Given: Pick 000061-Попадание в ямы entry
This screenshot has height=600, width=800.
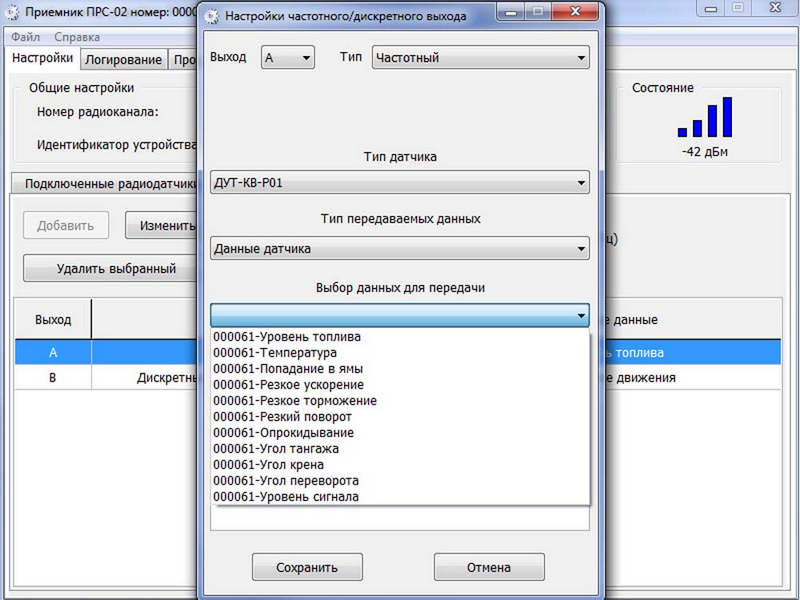Looking at the screenshot, I should click(400, 368).
